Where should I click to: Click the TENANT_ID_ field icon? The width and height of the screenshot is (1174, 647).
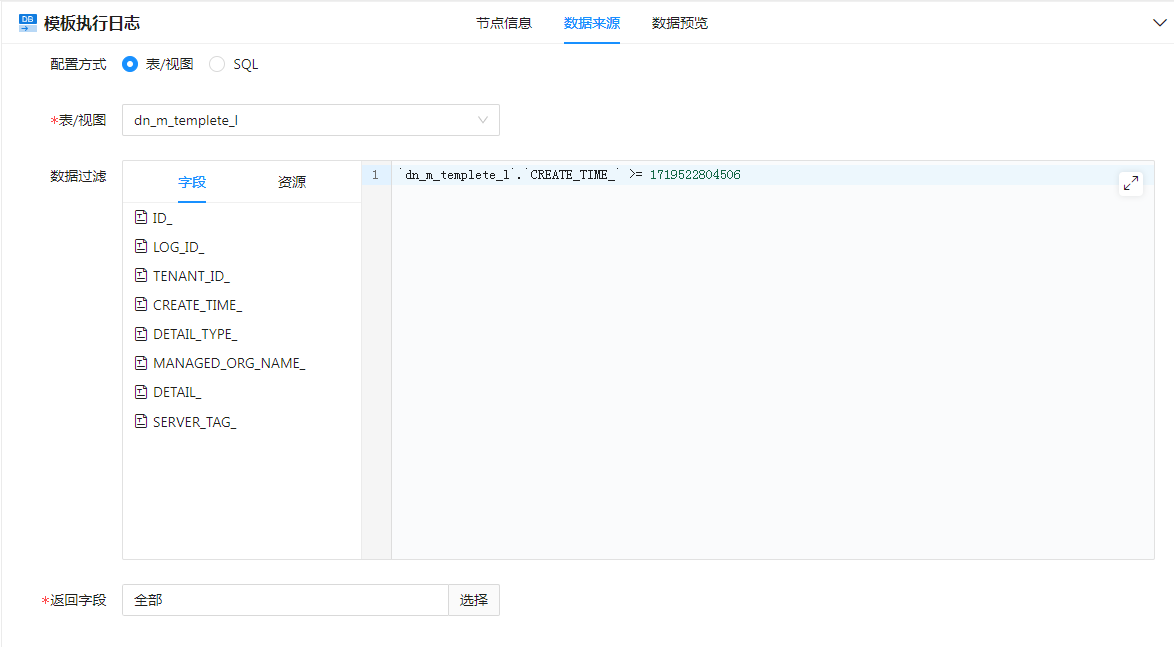(x=141, y=275)
